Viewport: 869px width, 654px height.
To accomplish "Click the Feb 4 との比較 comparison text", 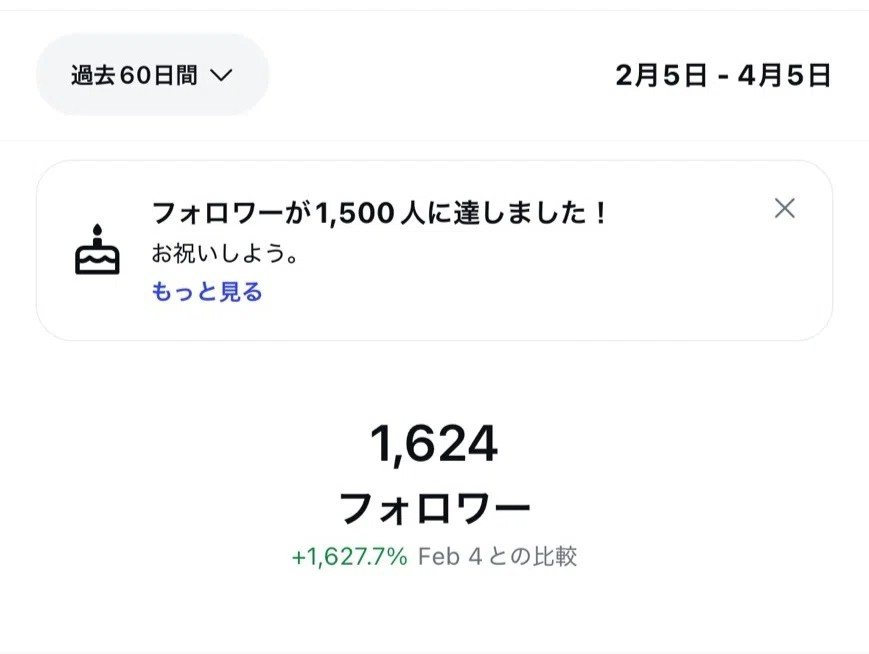I will [497, 557].
